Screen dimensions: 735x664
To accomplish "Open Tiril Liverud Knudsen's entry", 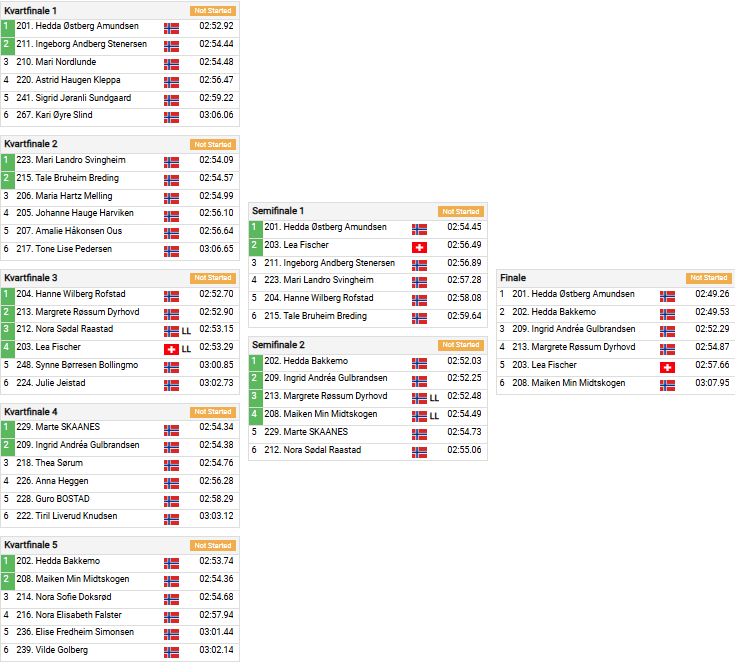I will point(74,517).
